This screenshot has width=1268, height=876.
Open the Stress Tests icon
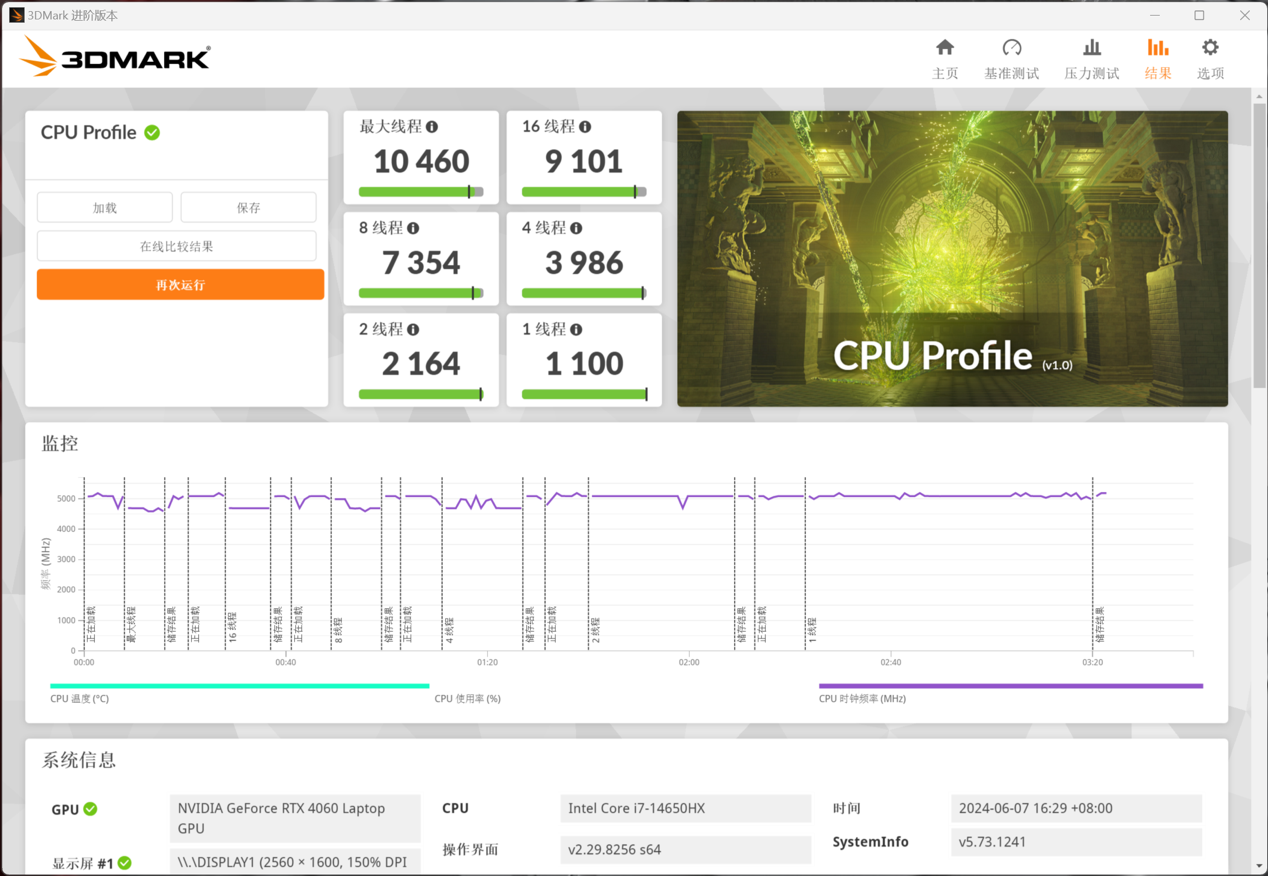(x=1091, y=48)
